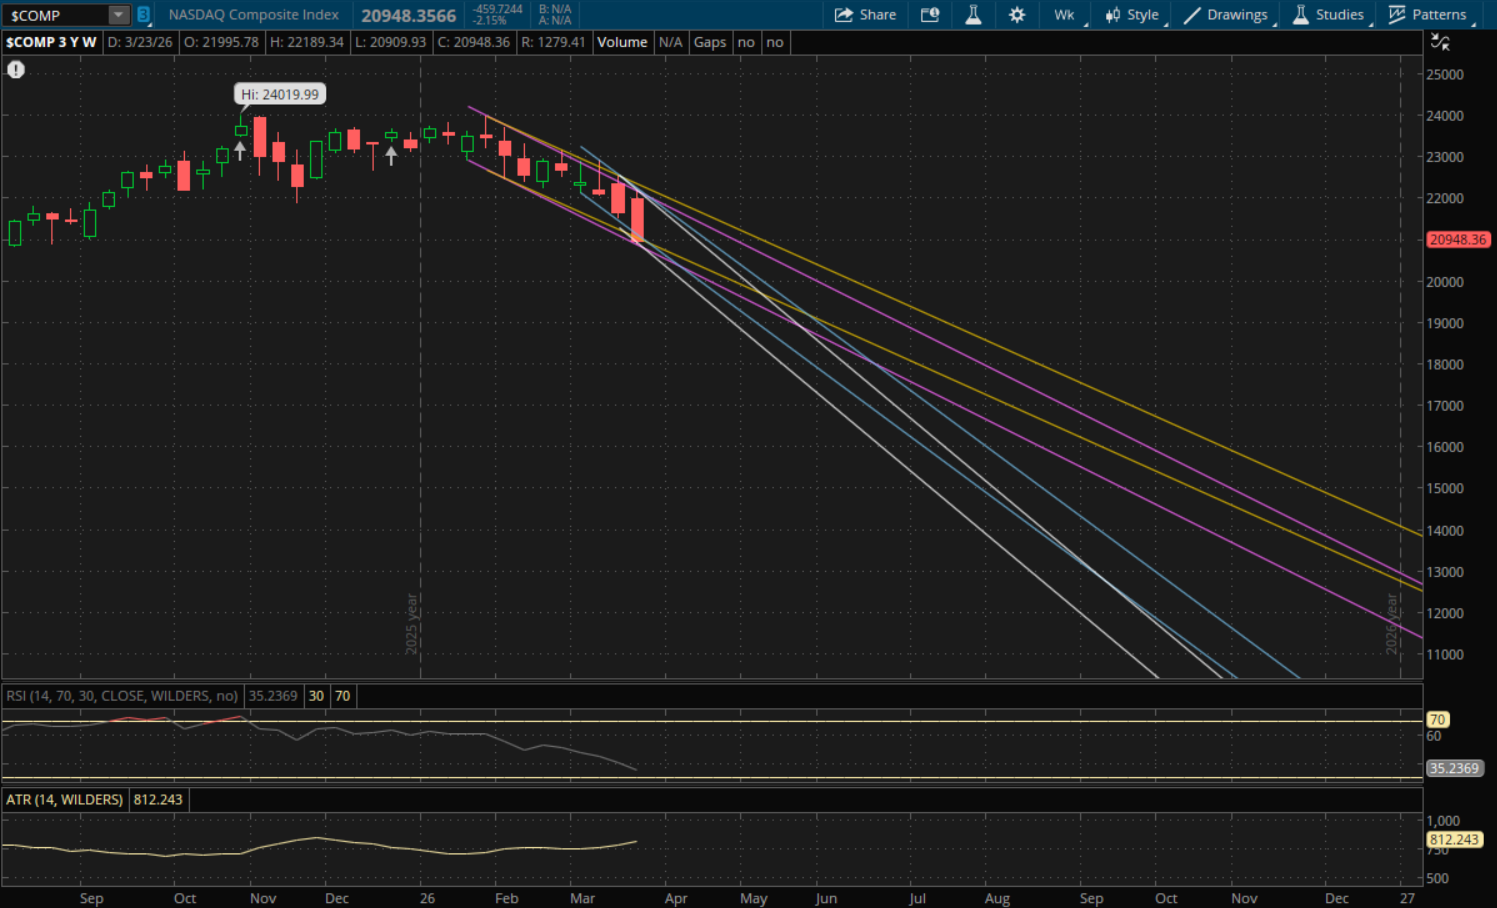Click the exclamation alert icon on chart

point(16,69)
